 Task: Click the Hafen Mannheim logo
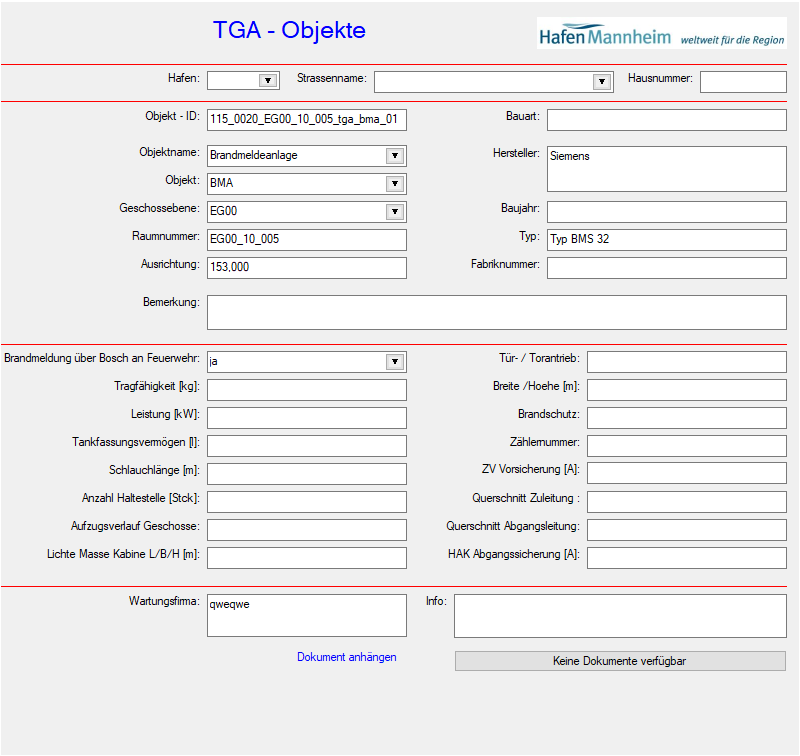click(661, 33)
